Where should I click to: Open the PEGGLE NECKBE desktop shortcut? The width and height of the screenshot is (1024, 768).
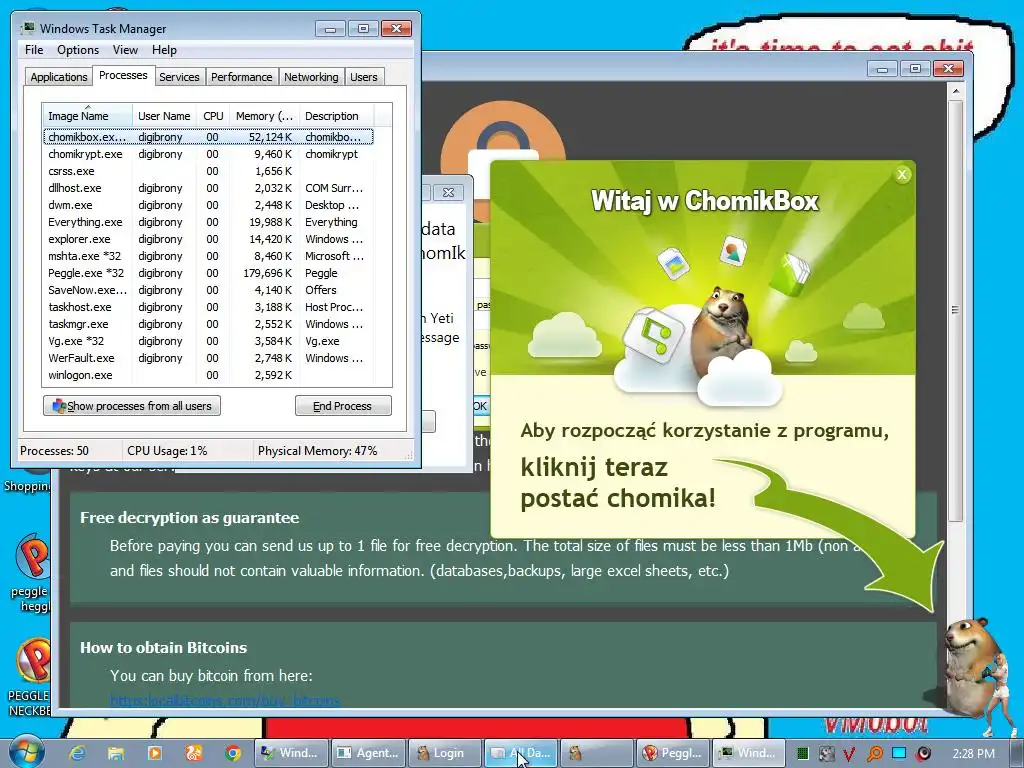click(30, 677)
